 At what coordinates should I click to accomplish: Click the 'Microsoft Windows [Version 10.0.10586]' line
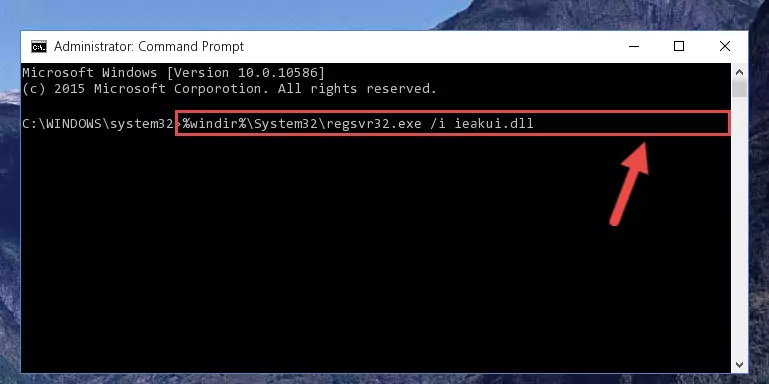click(173, 73)
